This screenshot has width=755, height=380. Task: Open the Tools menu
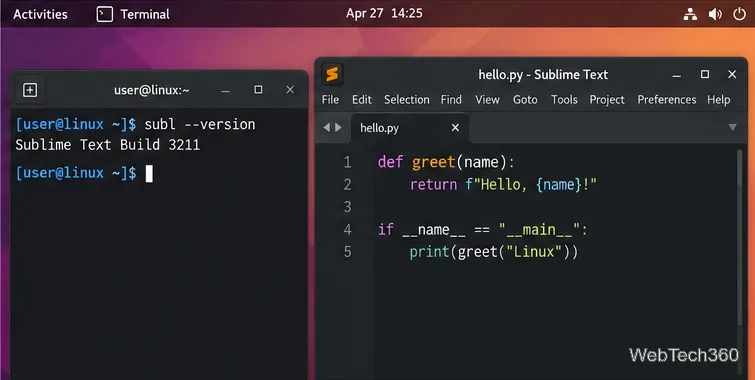564,100
